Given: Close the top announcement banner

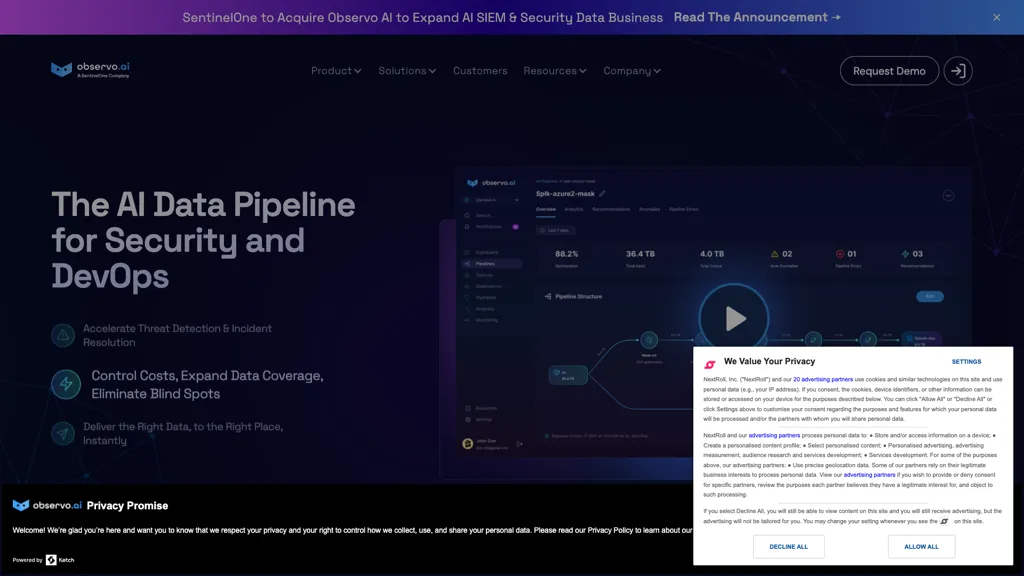Looking at the screenshot, I should pyautogui.click(x=996, y=18).
